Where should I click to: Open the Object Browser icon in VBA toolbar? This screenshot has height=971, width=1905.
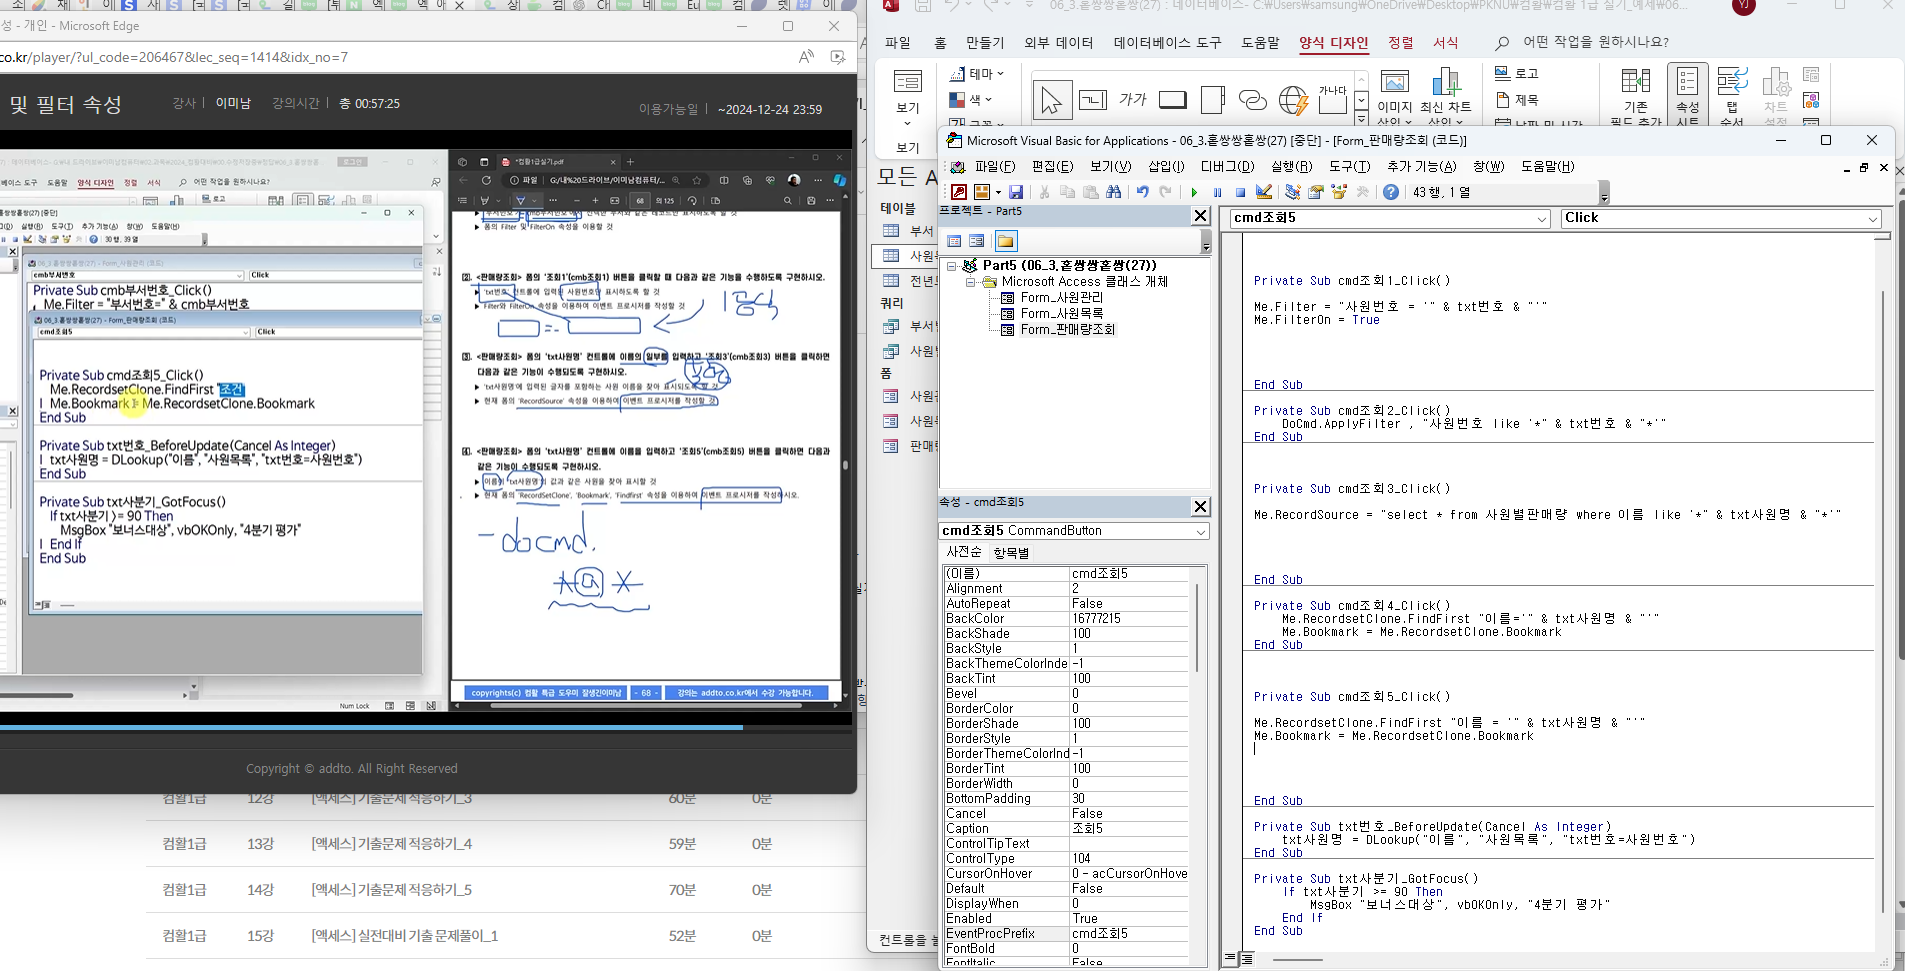[1338, 192]
